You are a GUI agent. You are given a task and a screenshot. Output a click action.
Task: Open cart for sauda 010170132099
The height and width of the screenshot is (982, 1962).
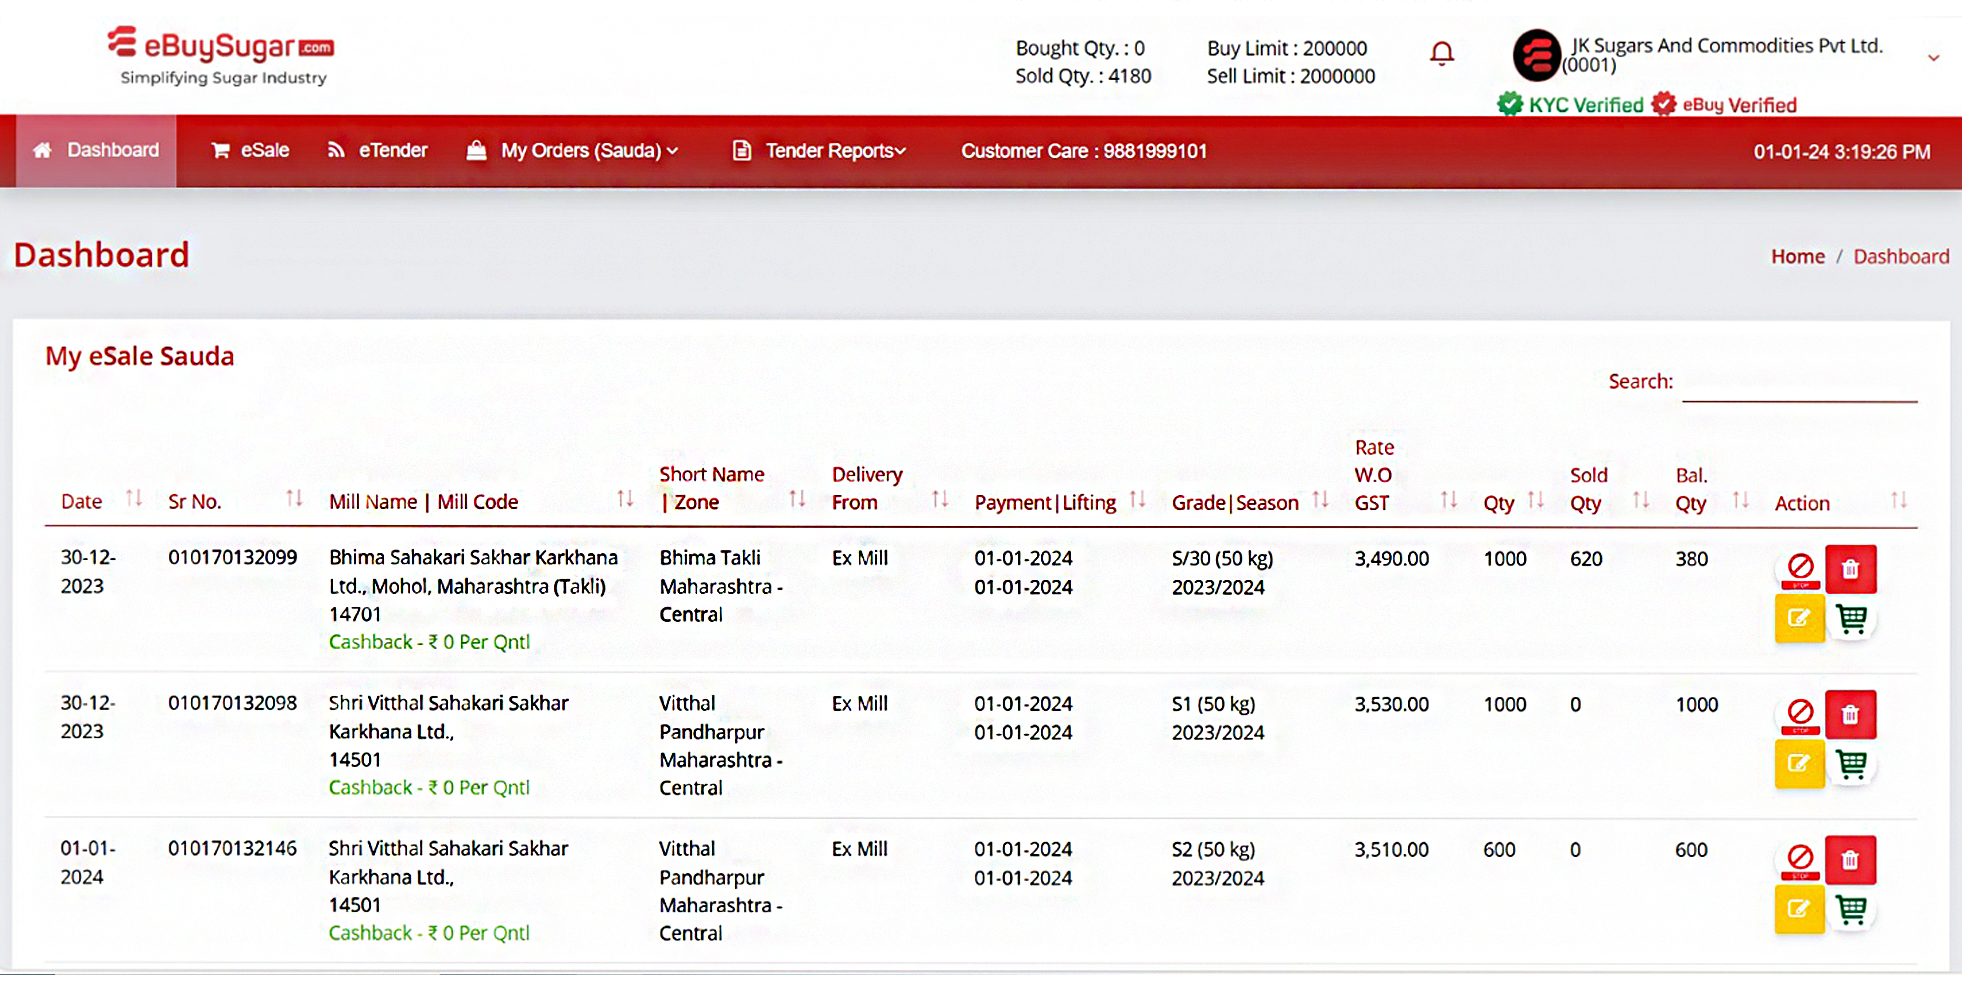click(x=1851, y=619)
